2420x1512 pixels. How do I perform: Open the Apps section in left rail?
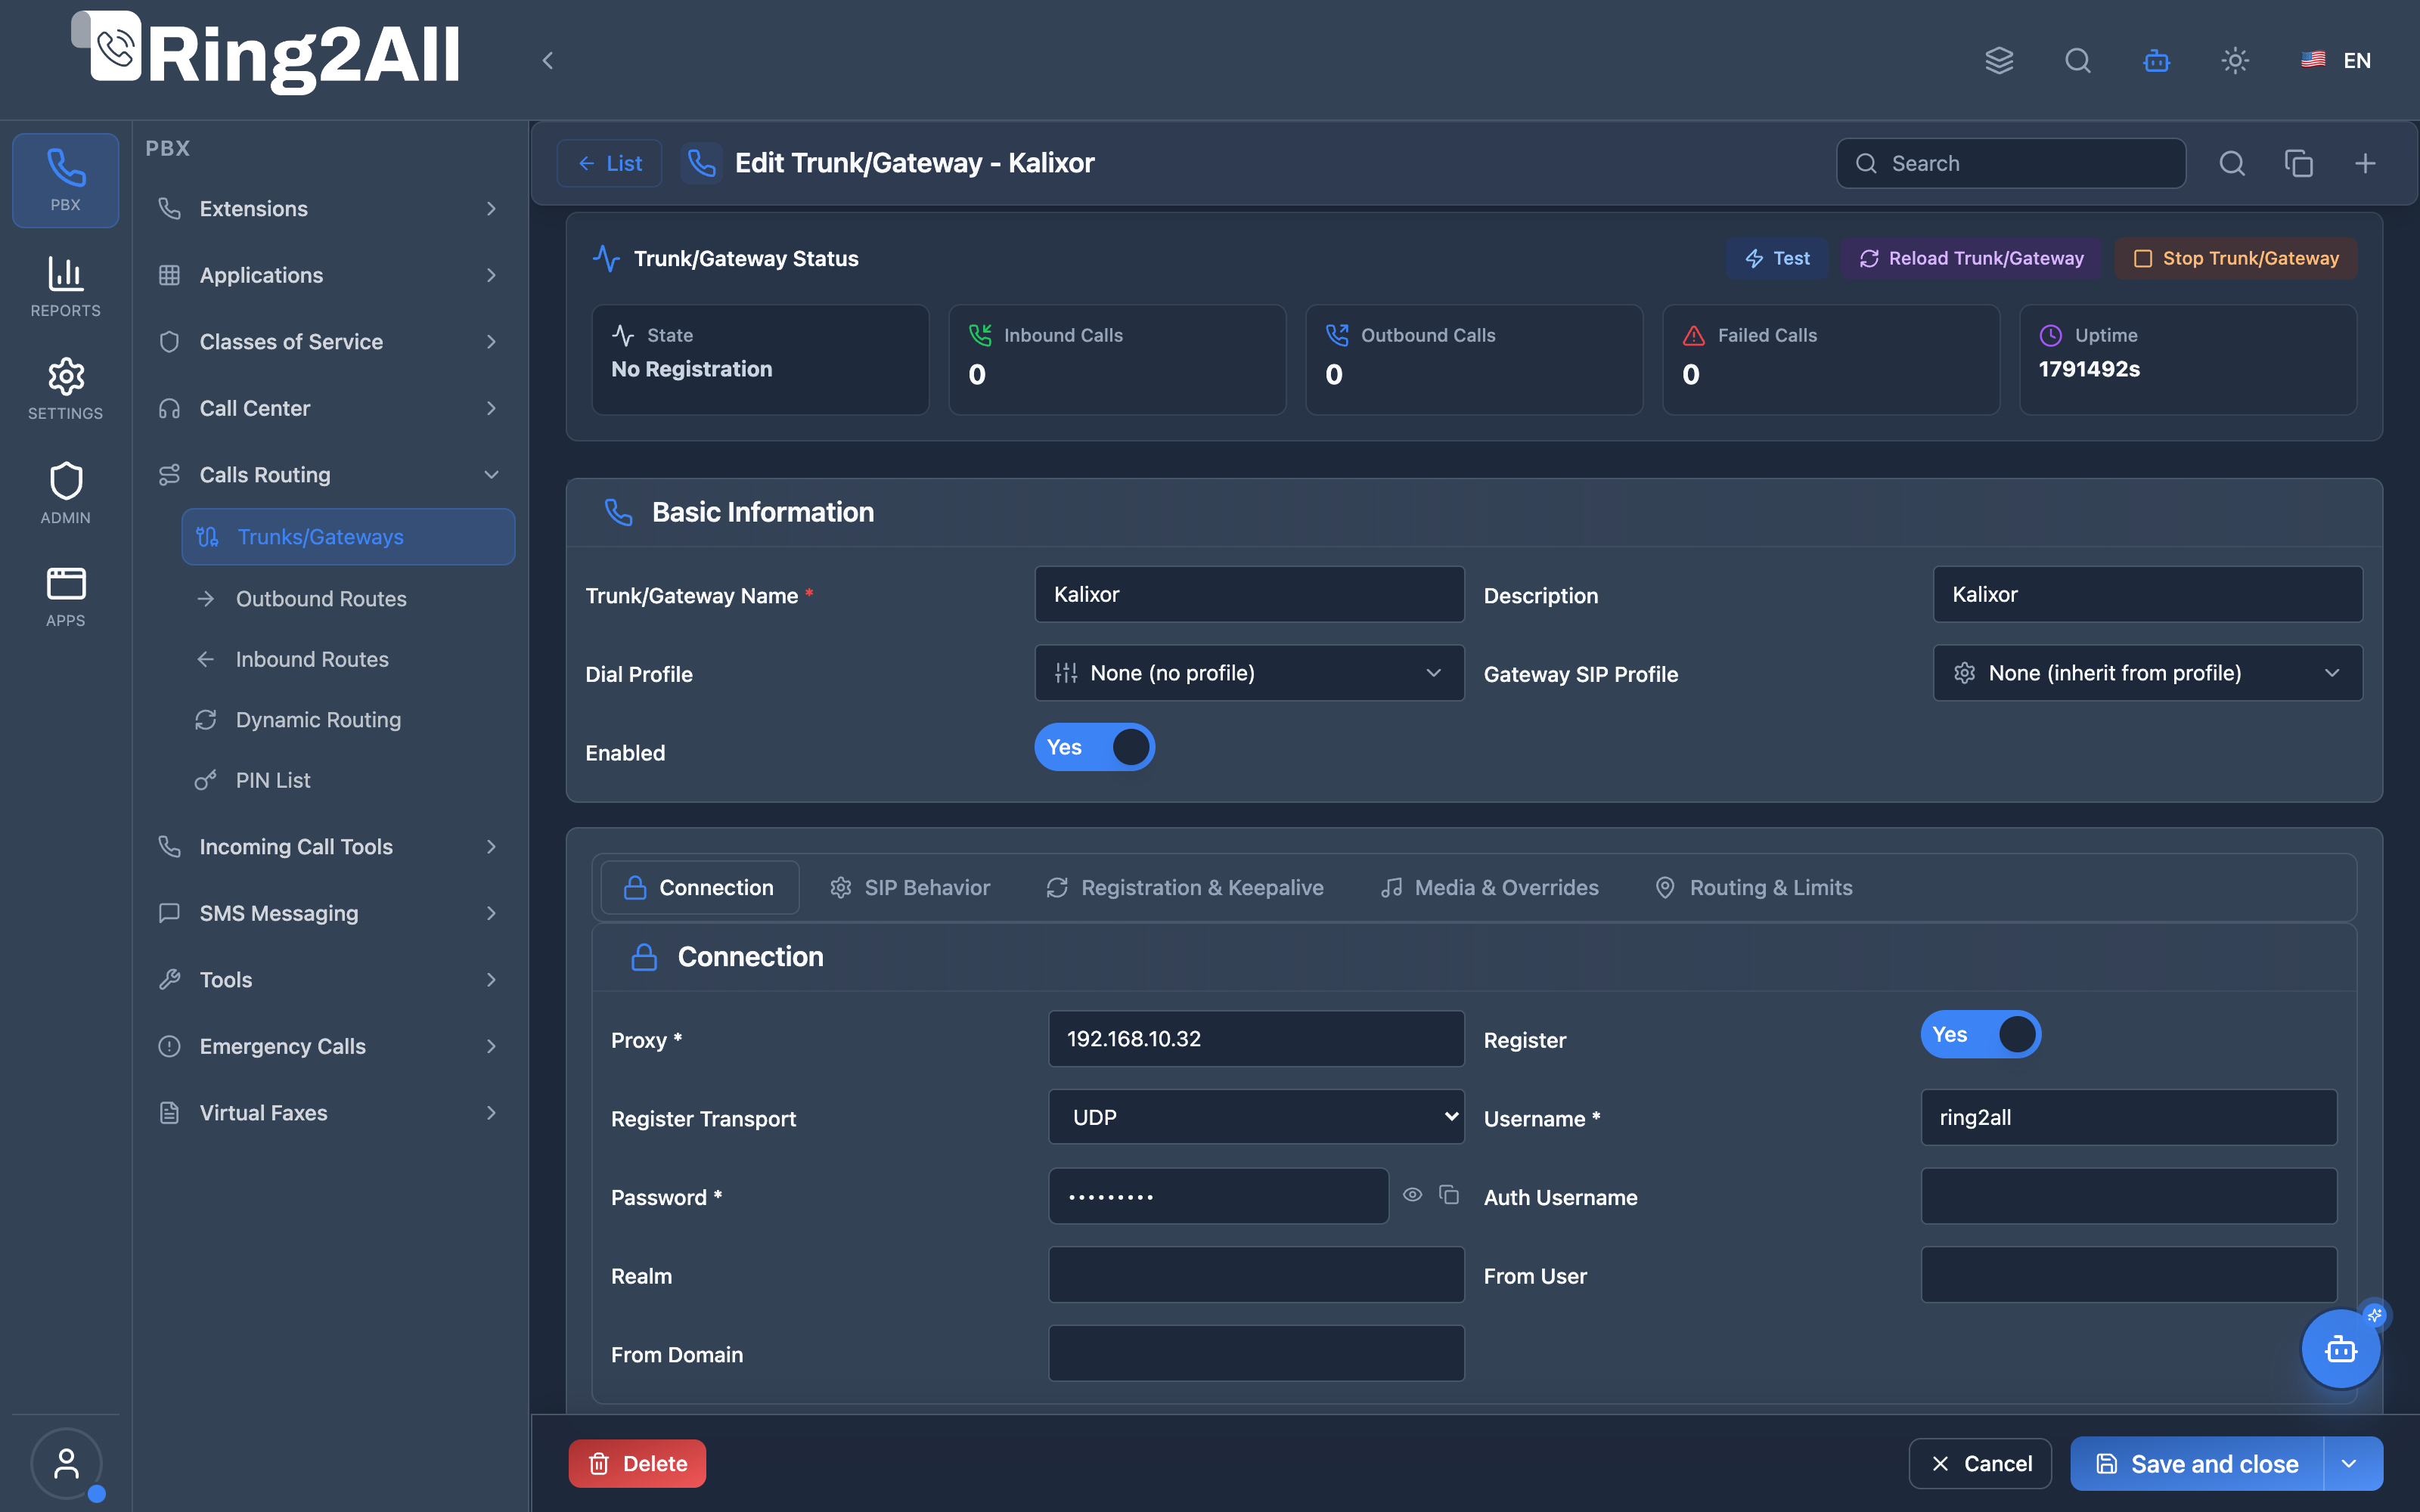(x=66, y=597)
